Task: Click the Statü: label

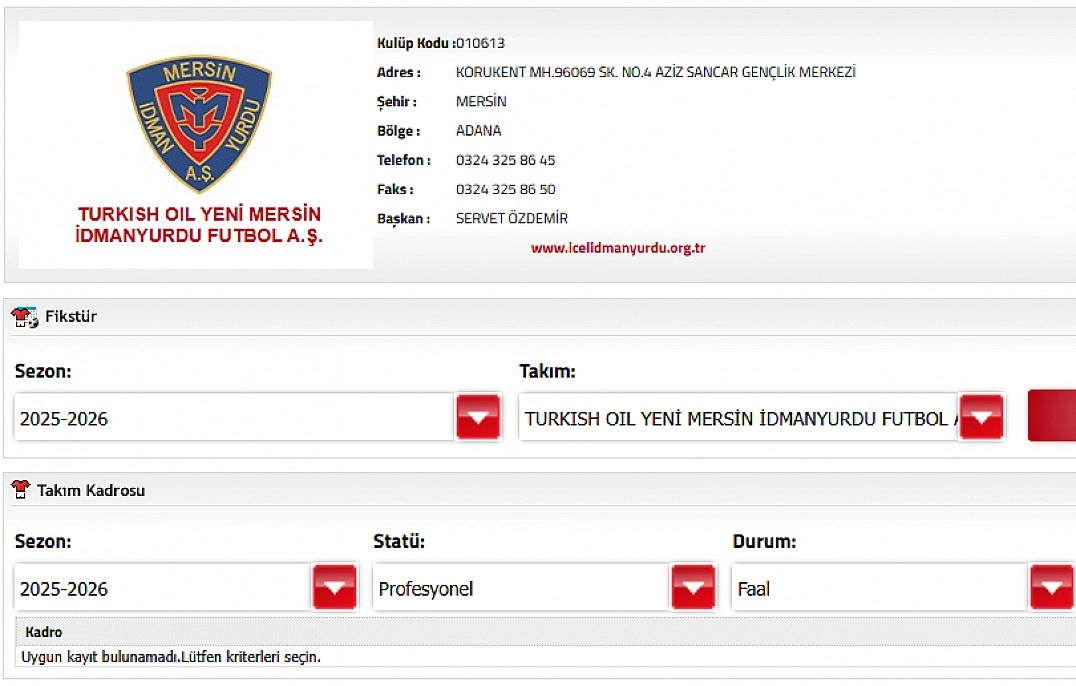Action: coord(399,541)
